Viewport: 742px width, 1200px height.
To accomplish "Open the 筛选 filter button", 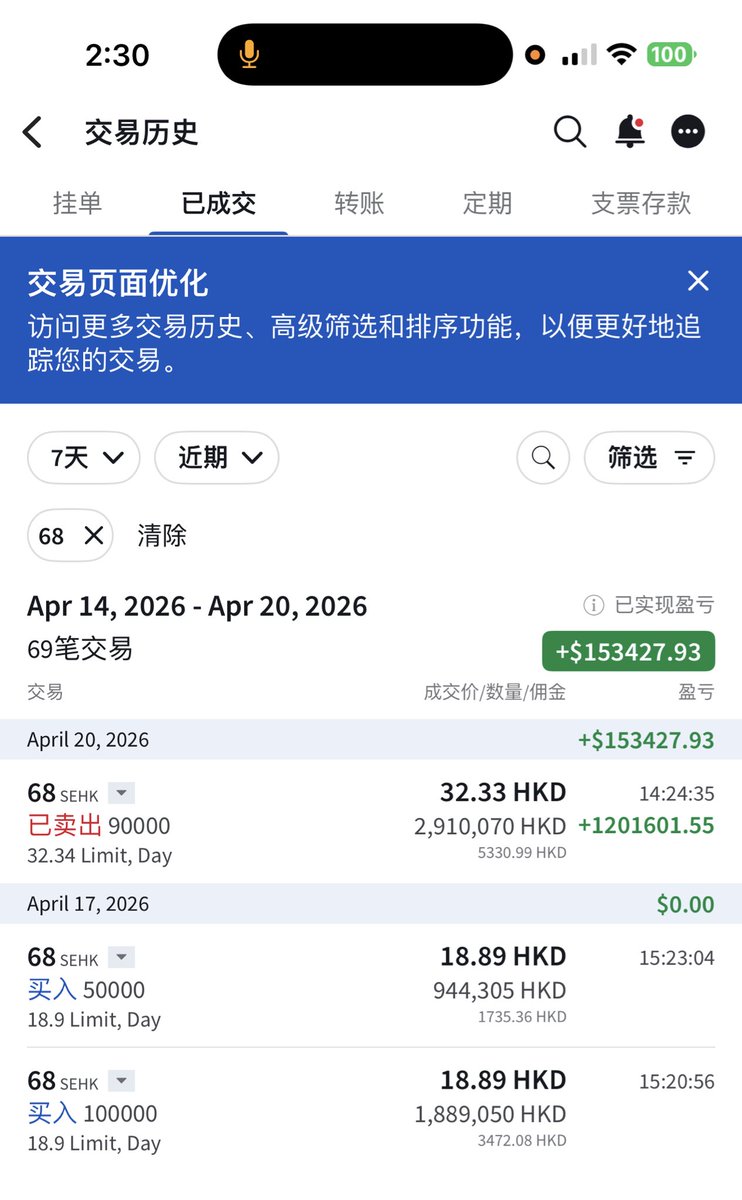I will [649, 458].
